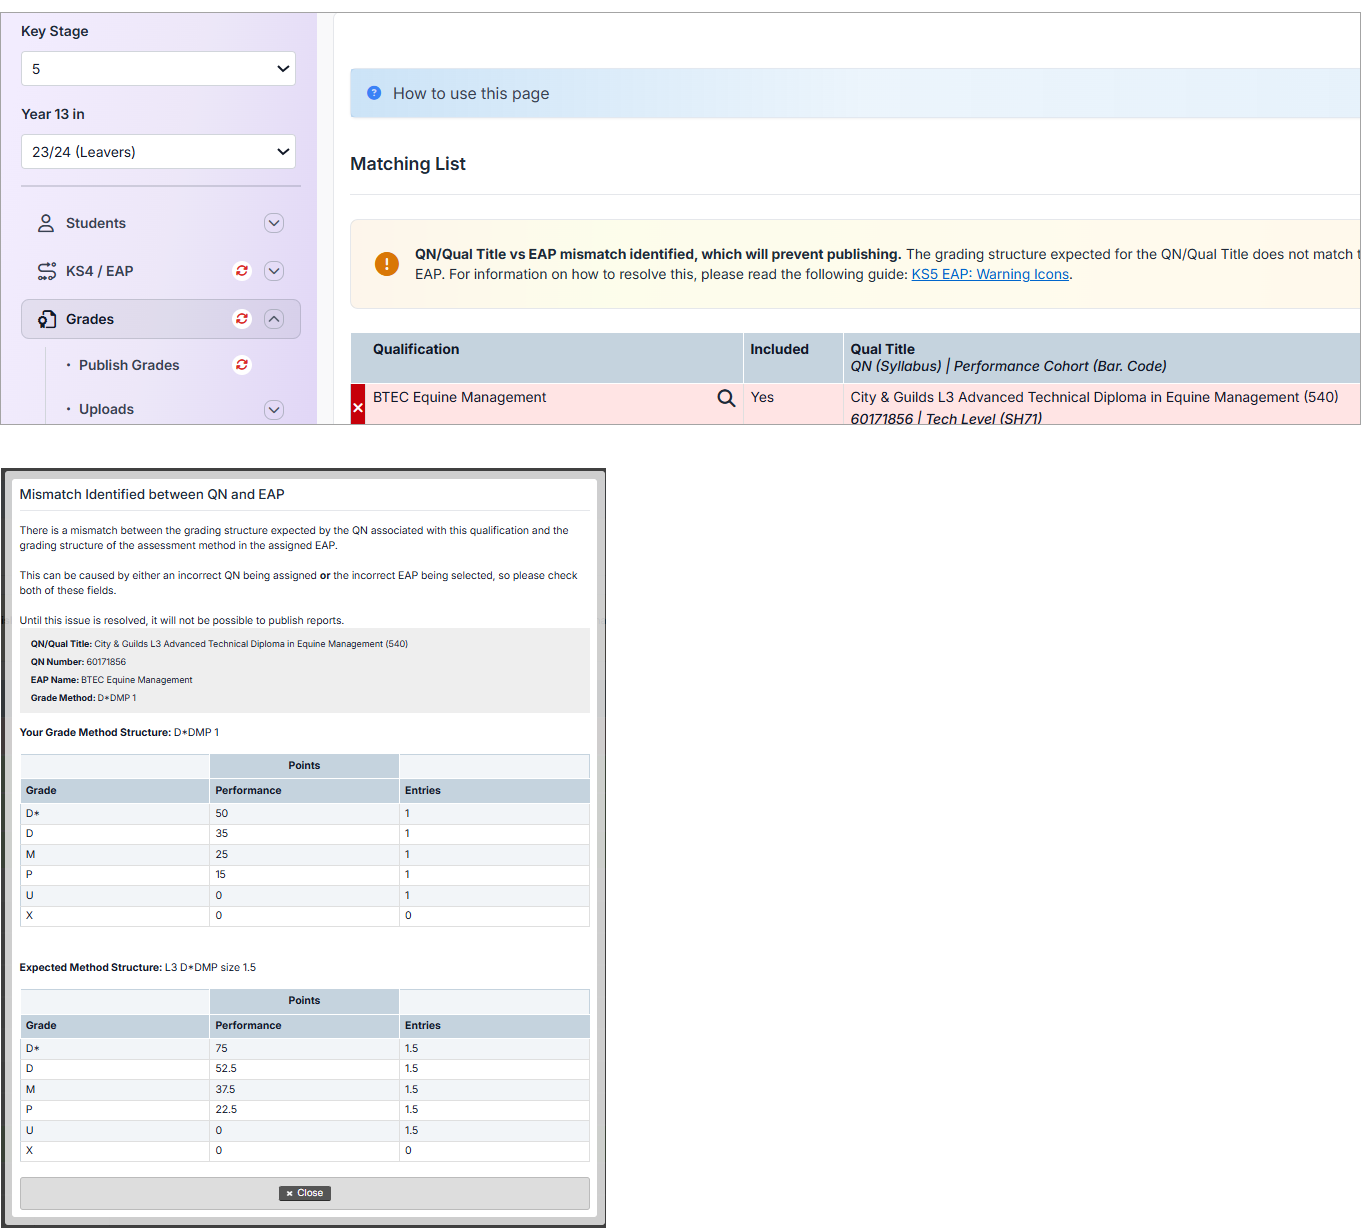1361x1228 pixels.
Task: Click the Grades icon in sidebar
Action: coord(47,319)
